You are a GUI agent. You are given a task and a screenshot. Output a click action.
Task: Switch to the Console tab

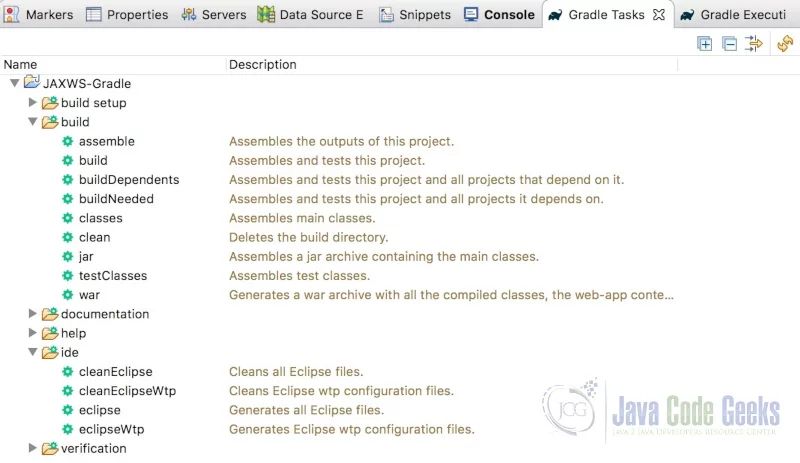click(508, 15)
